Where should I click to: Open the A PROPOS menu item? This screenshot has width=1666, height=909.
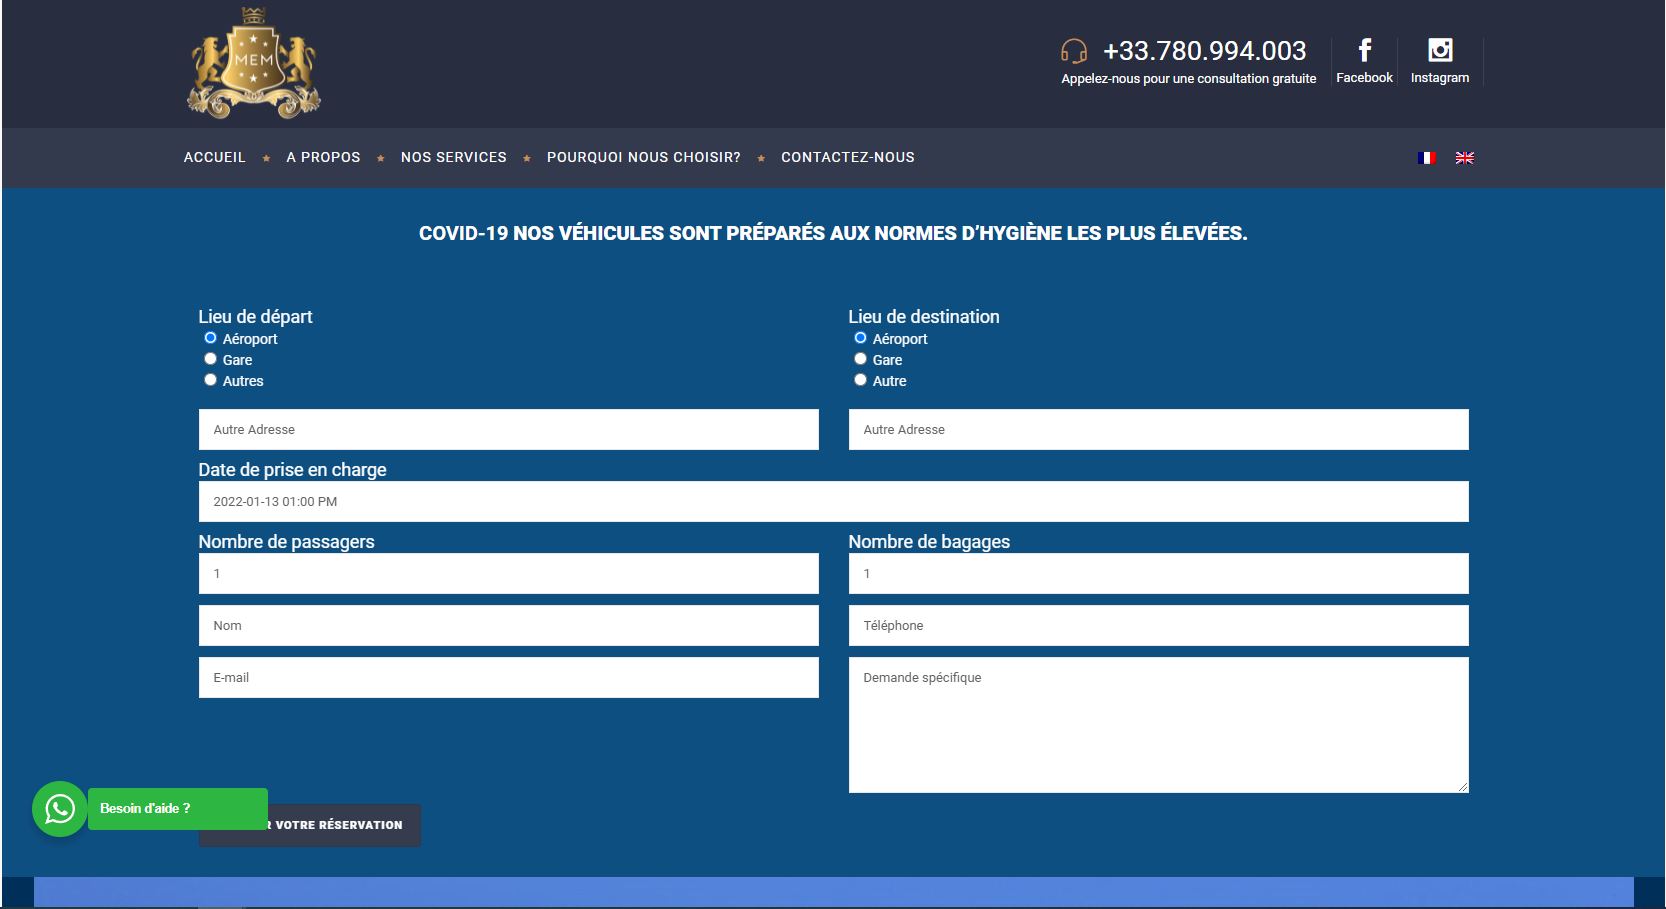point(323,157)
